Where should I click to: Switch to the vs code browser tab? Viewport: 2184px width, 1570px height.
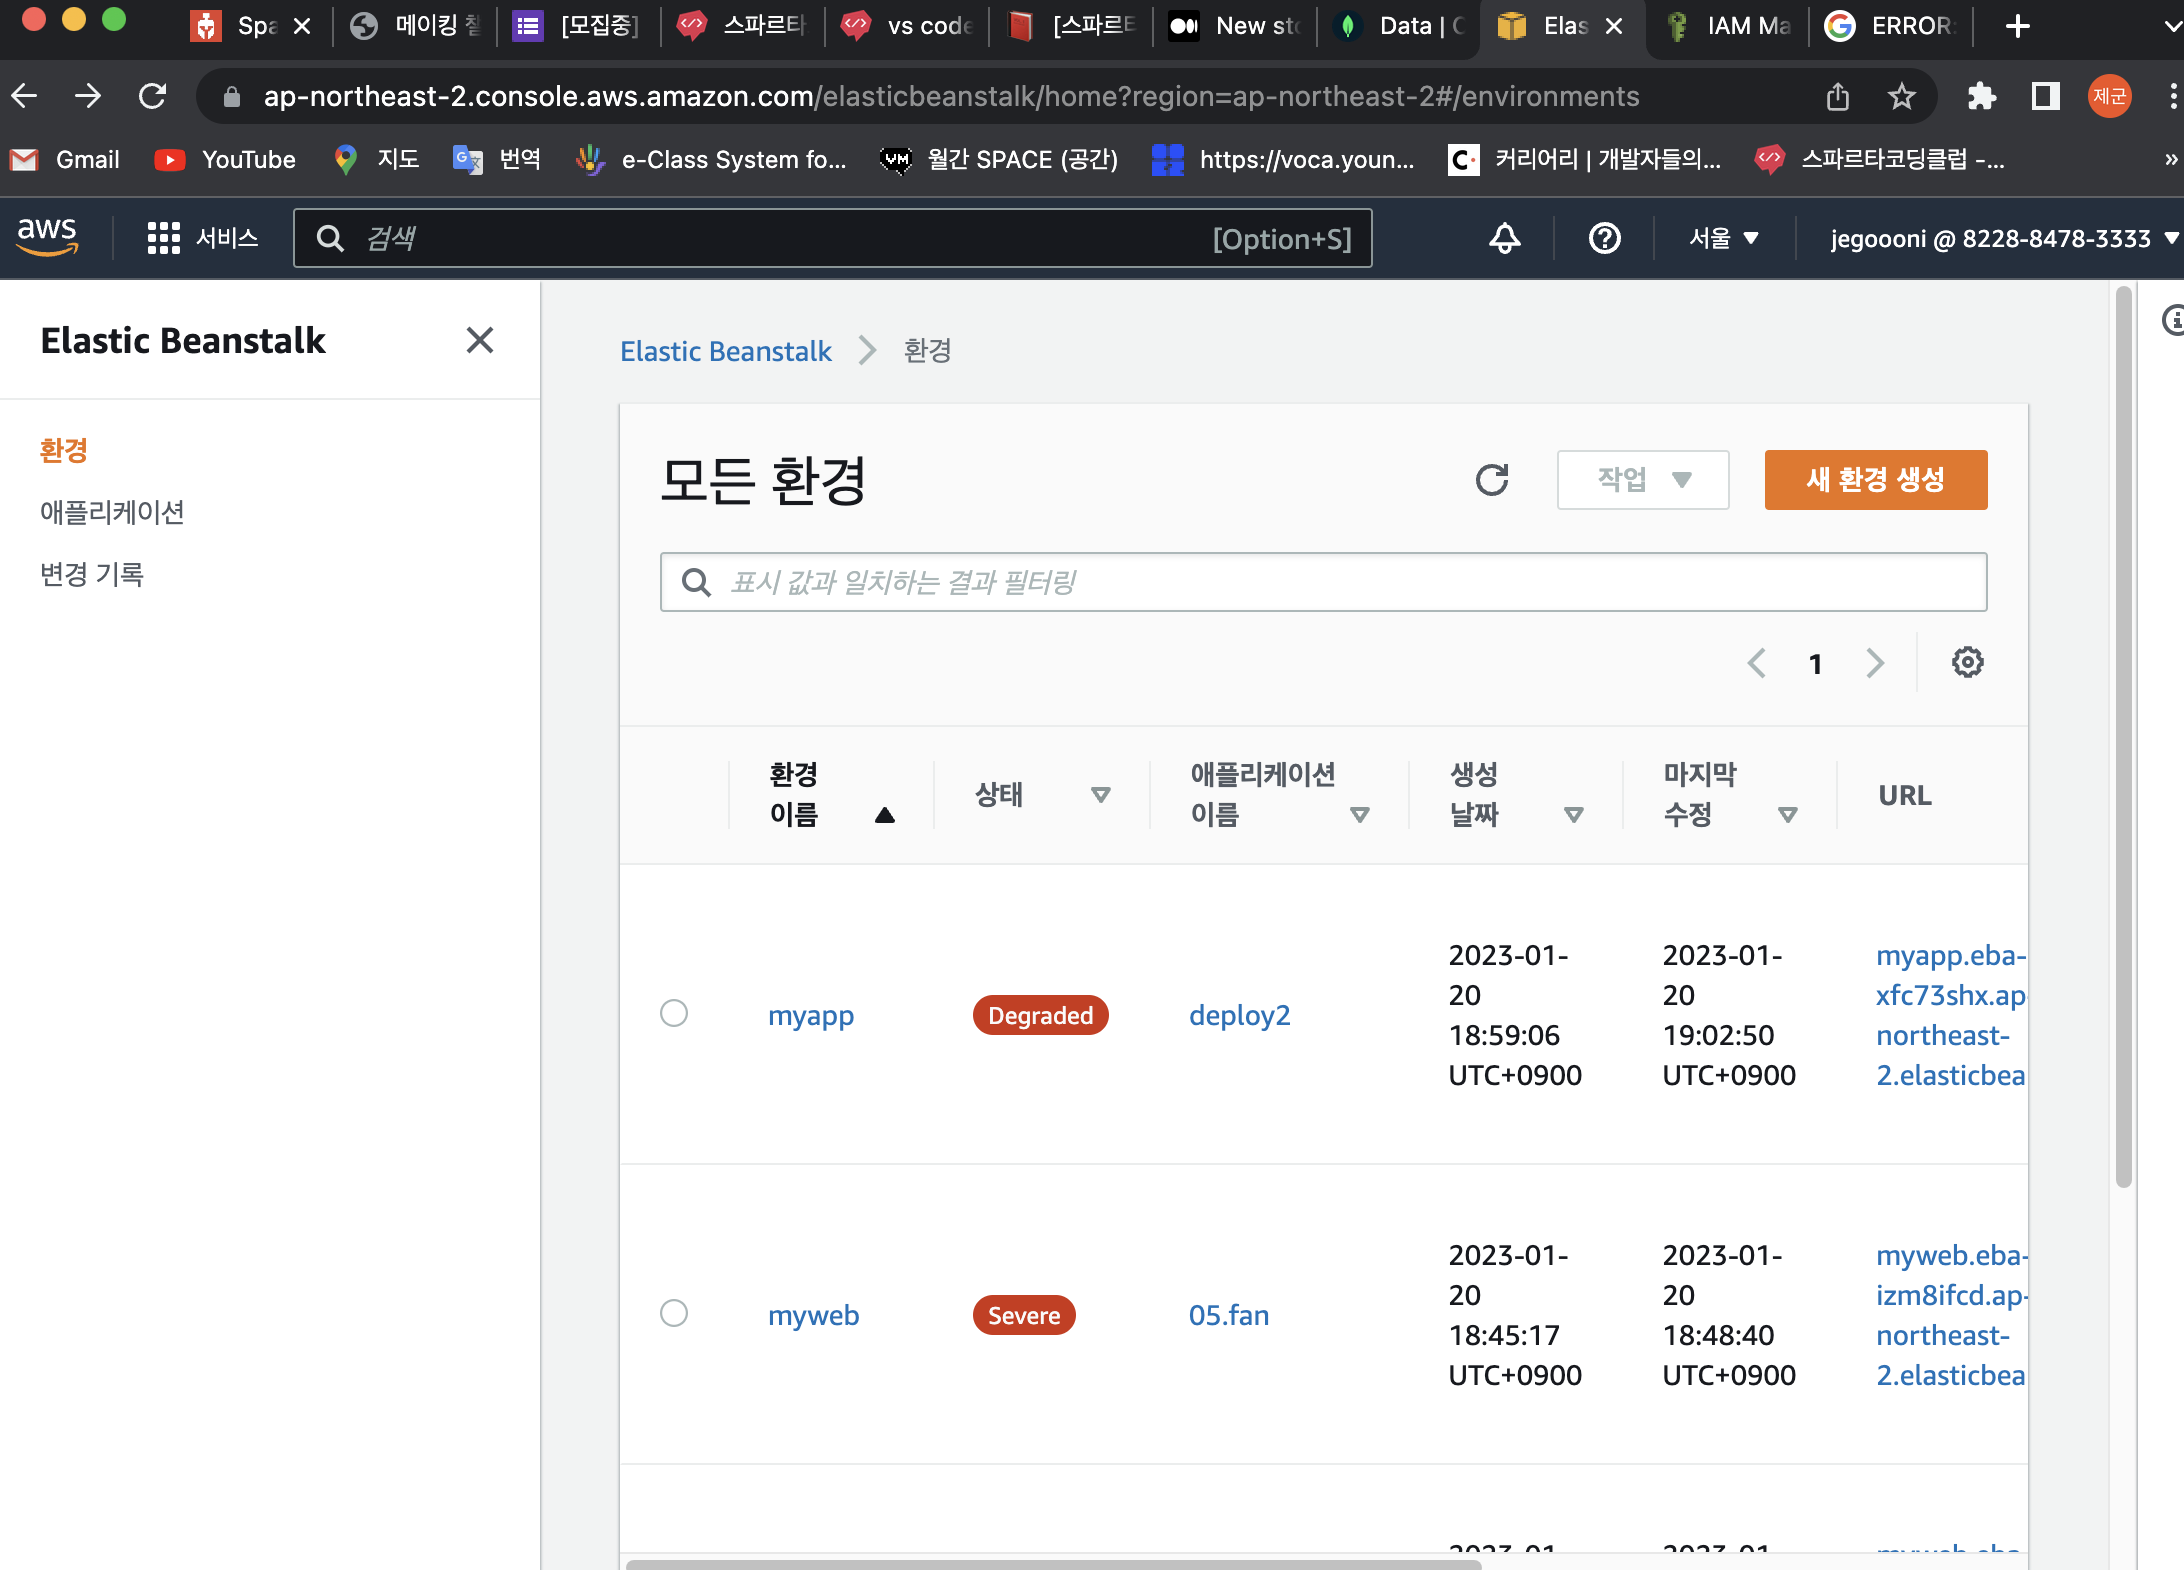click(x=907, y=26)
